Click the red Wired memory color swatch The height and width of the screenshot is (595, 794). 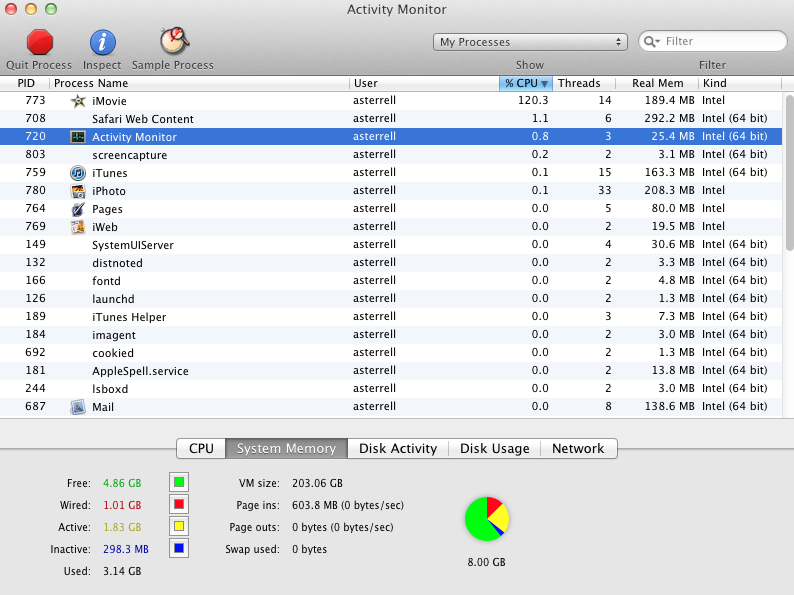point(179,504)
